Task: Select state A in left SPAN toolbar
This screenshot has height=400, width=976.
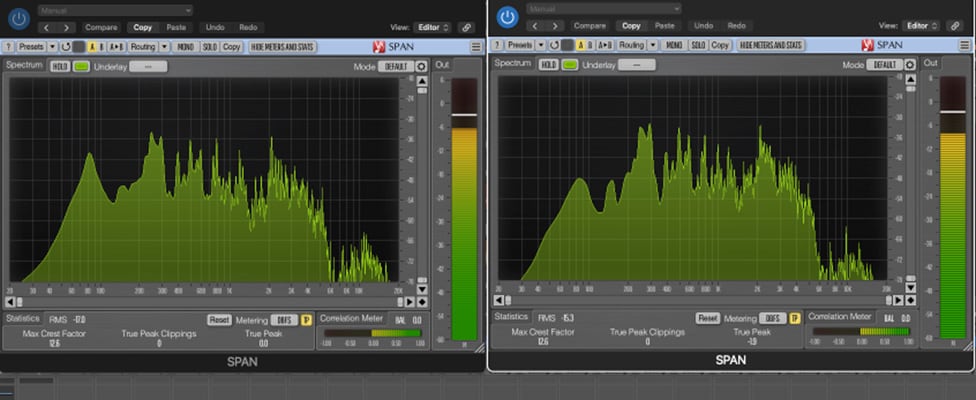Action: tap(92, 47)
